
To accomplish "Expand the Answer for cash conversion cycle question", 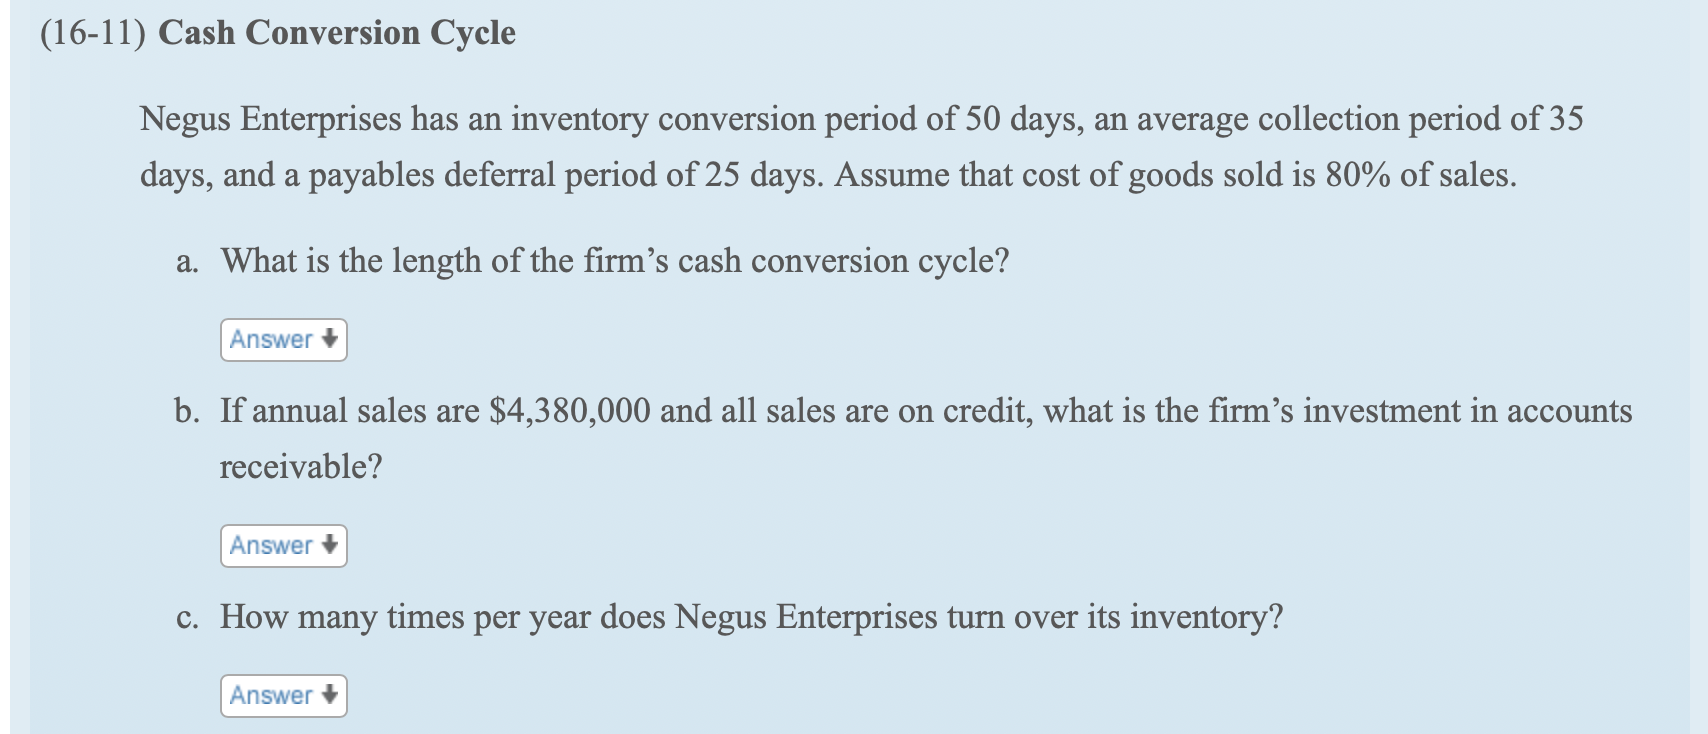I will coord(283,339).
